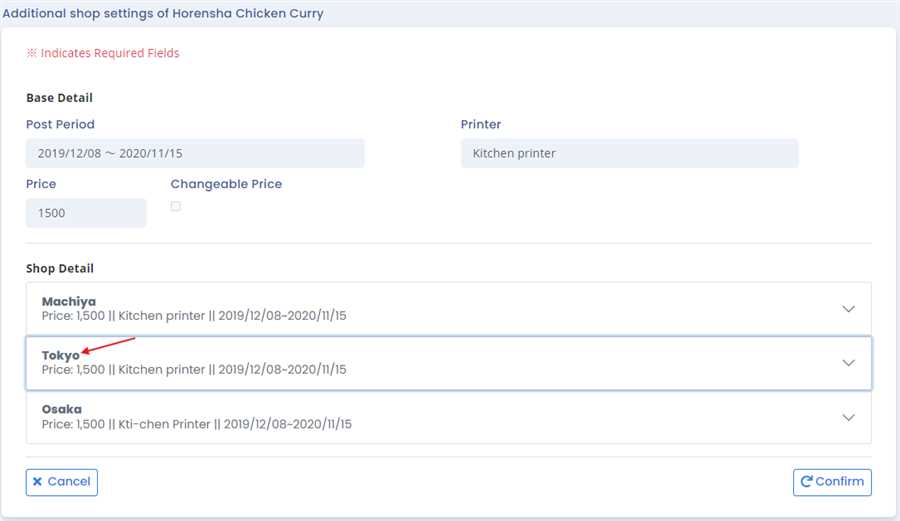Select the Osaka shop name

coord(62,409)
